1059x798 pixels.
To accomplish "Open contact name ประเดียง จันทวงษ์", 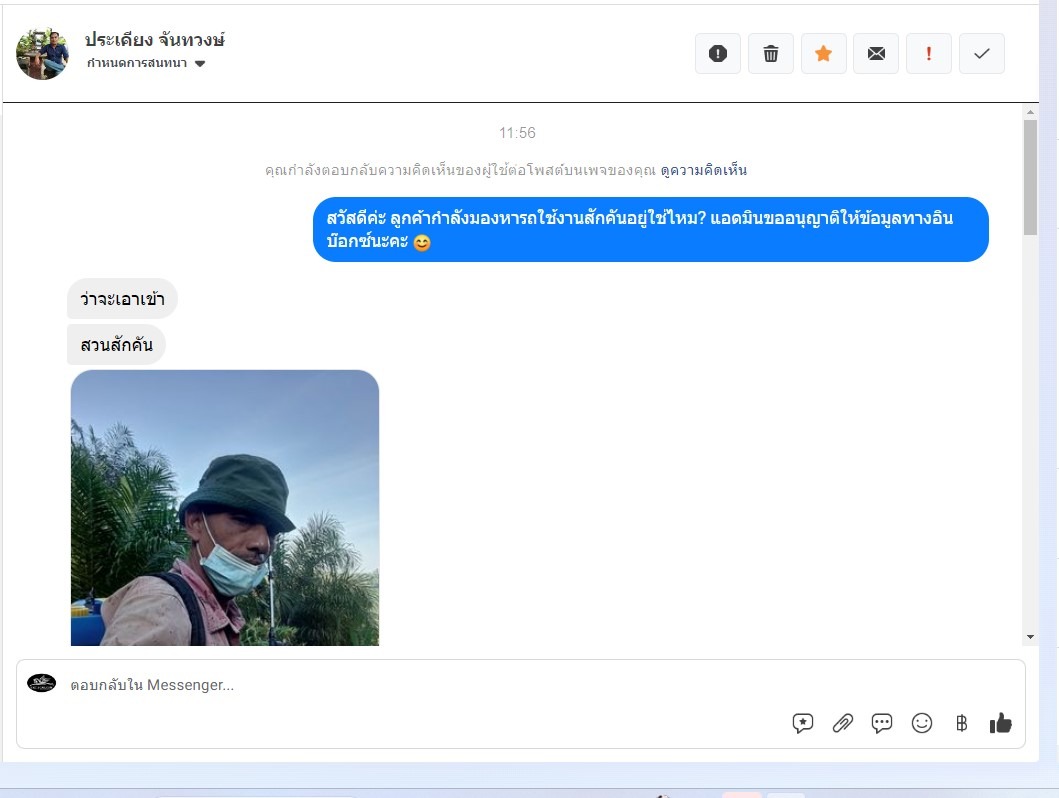I will [155, 40].
